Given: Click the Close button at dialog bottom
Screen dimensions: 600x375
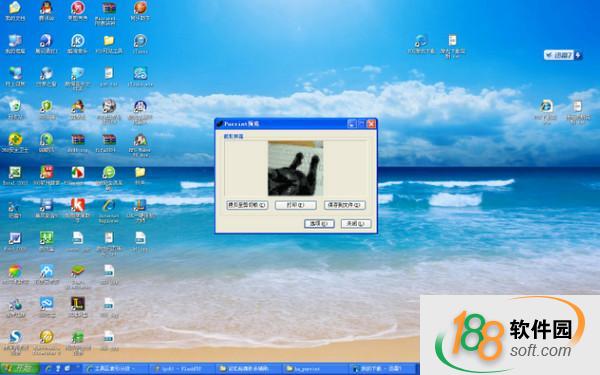Looking at the screenshot, I should (356, 223).
